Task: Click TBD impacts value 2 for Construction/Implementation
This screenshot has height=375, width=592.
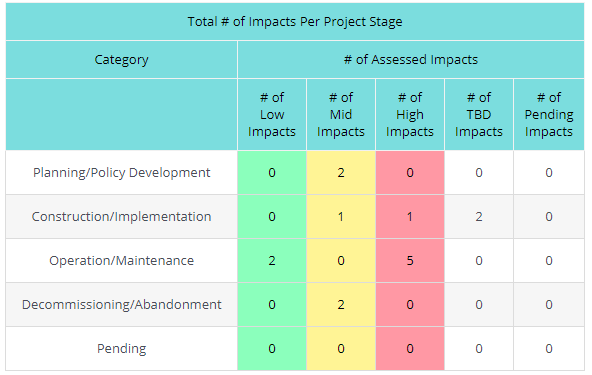Action: pyautogui.click(x=479, y=217)
